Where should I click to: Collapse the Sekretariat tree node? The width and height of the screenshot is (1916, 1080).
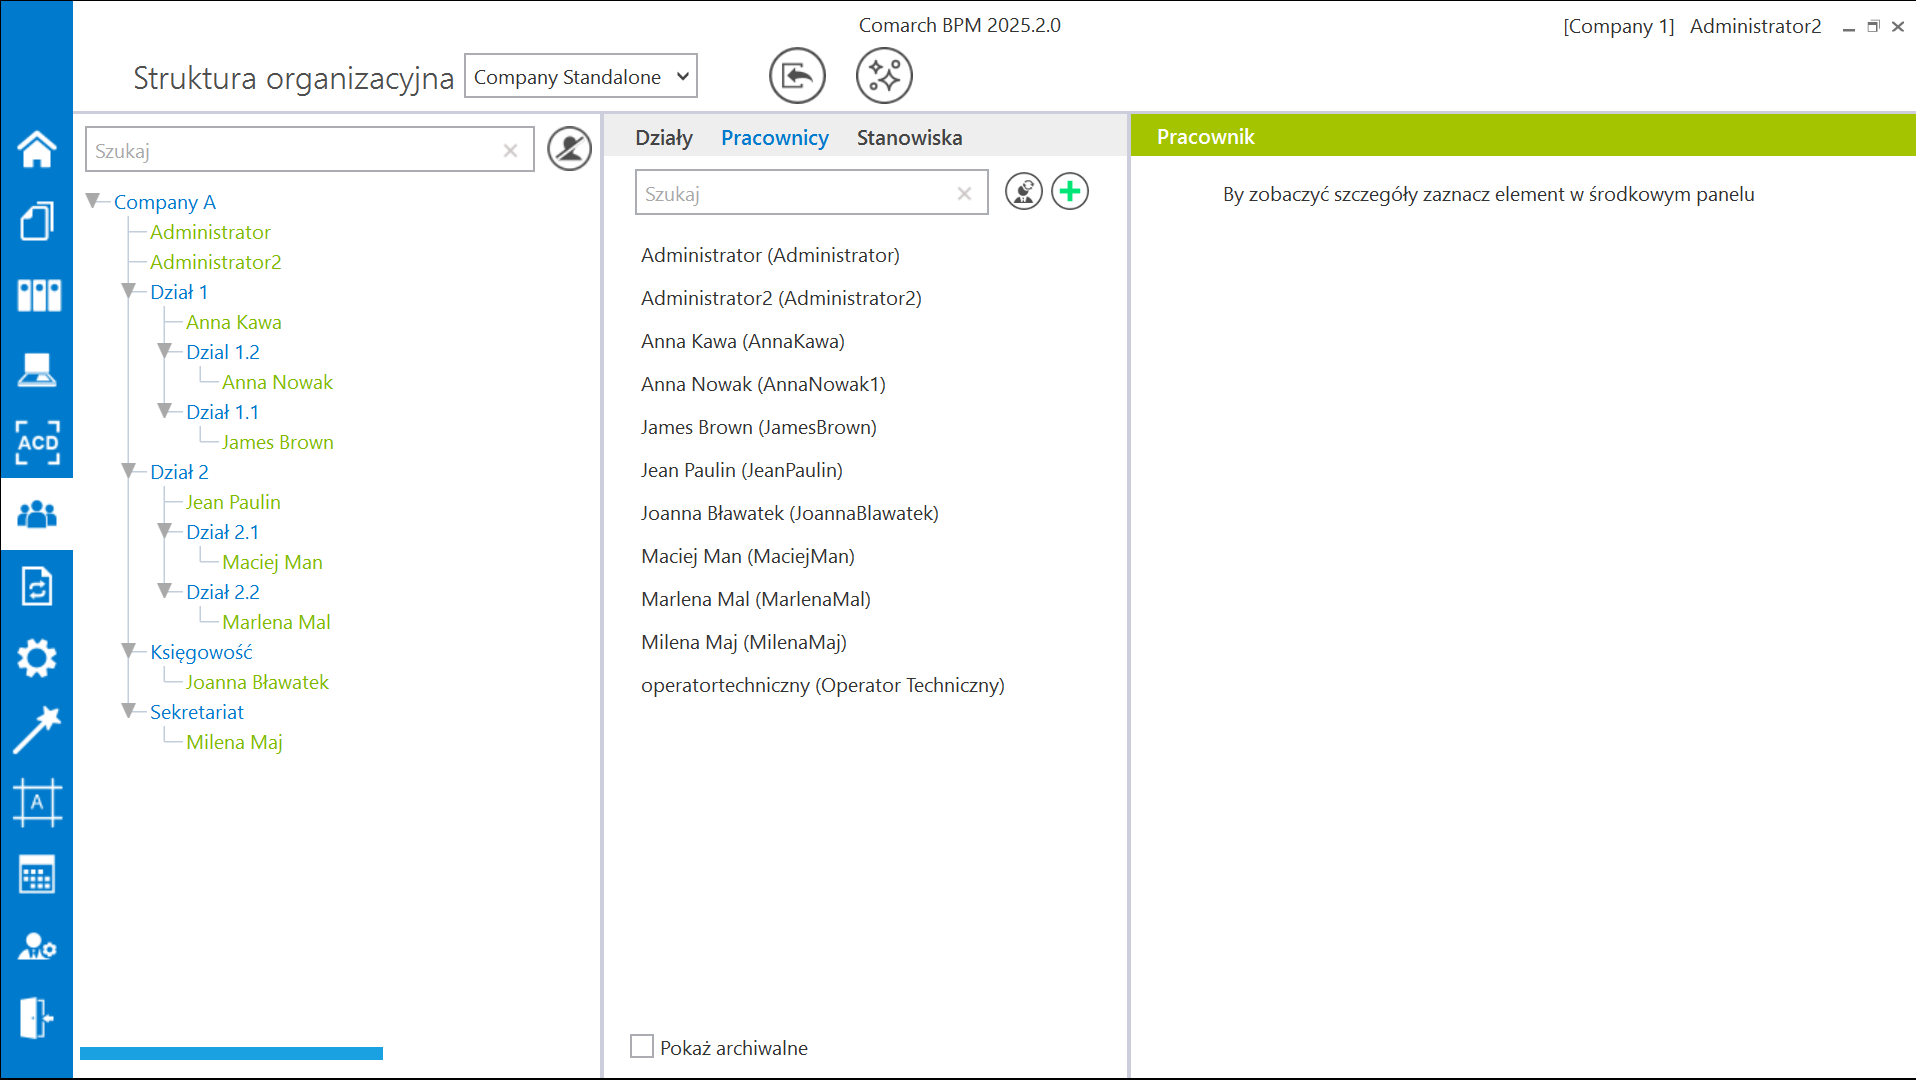129,711
